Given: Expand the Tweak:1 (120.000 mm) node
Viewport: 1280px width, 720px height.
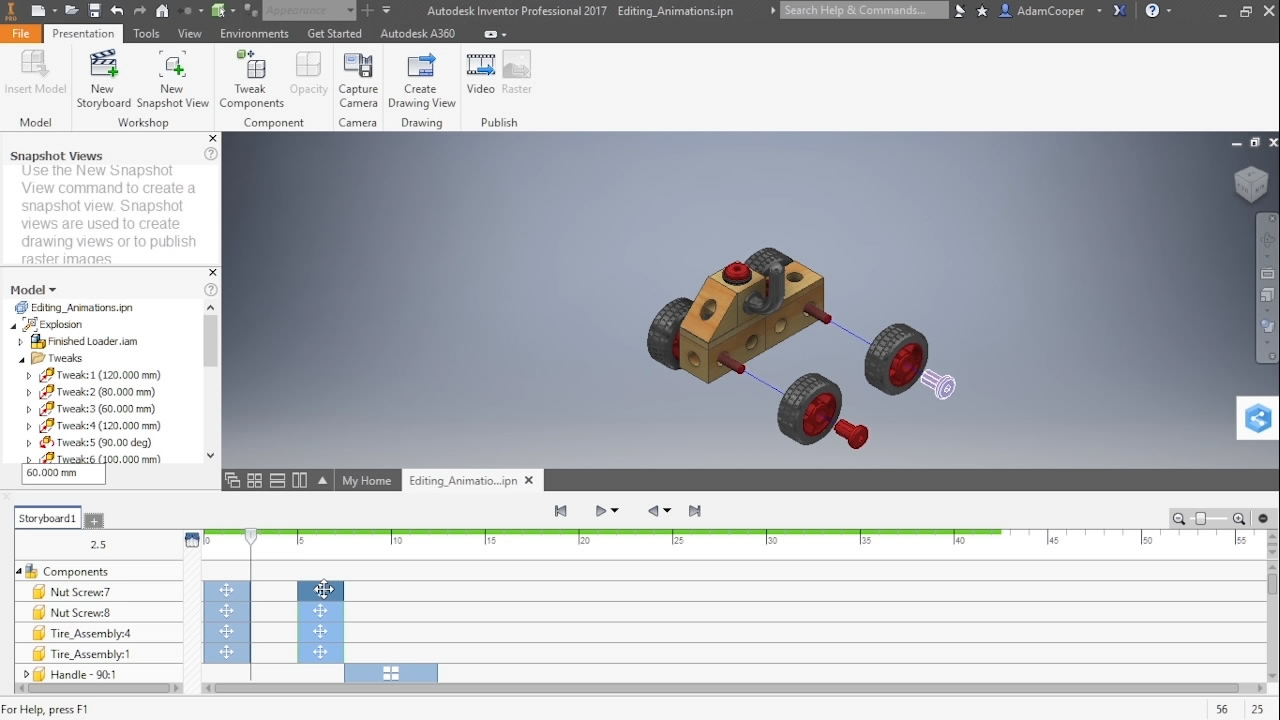Looking at the screenshot, I should [29, 376].
